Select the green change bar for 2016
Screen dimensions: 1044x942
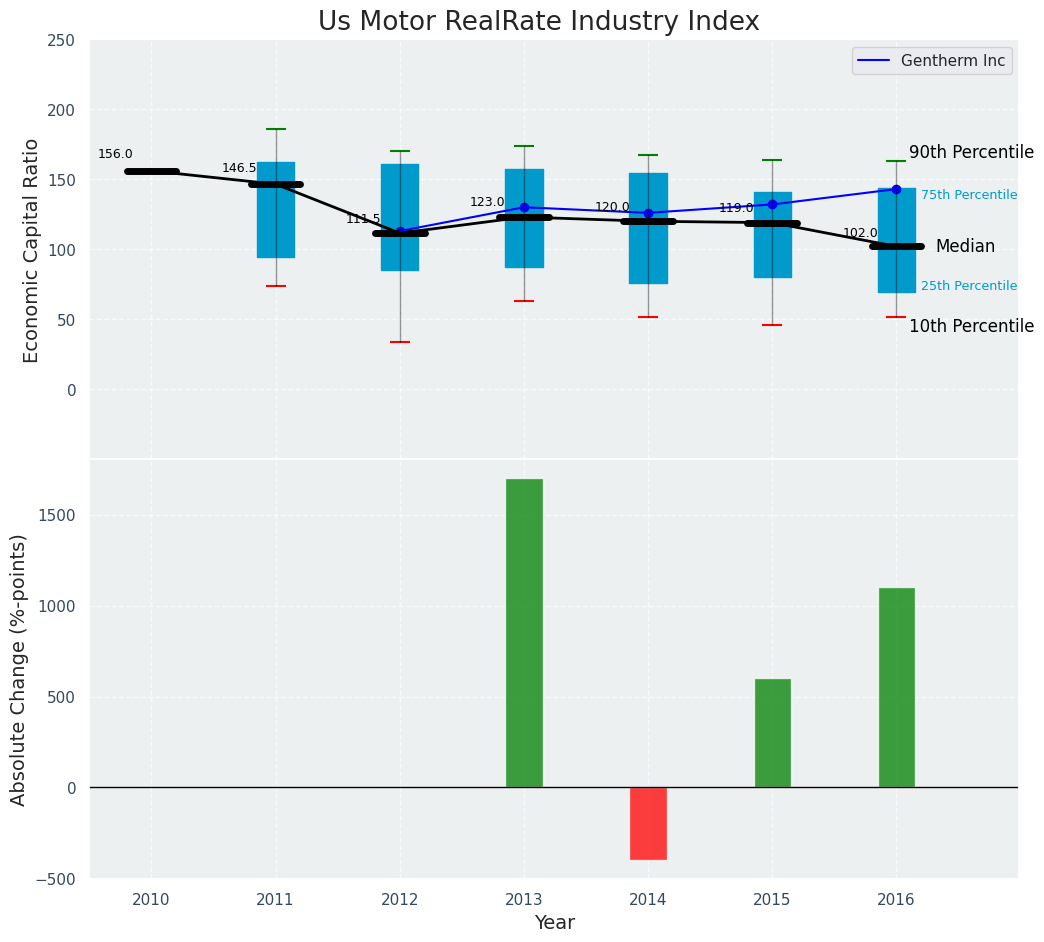click(896, 687)
